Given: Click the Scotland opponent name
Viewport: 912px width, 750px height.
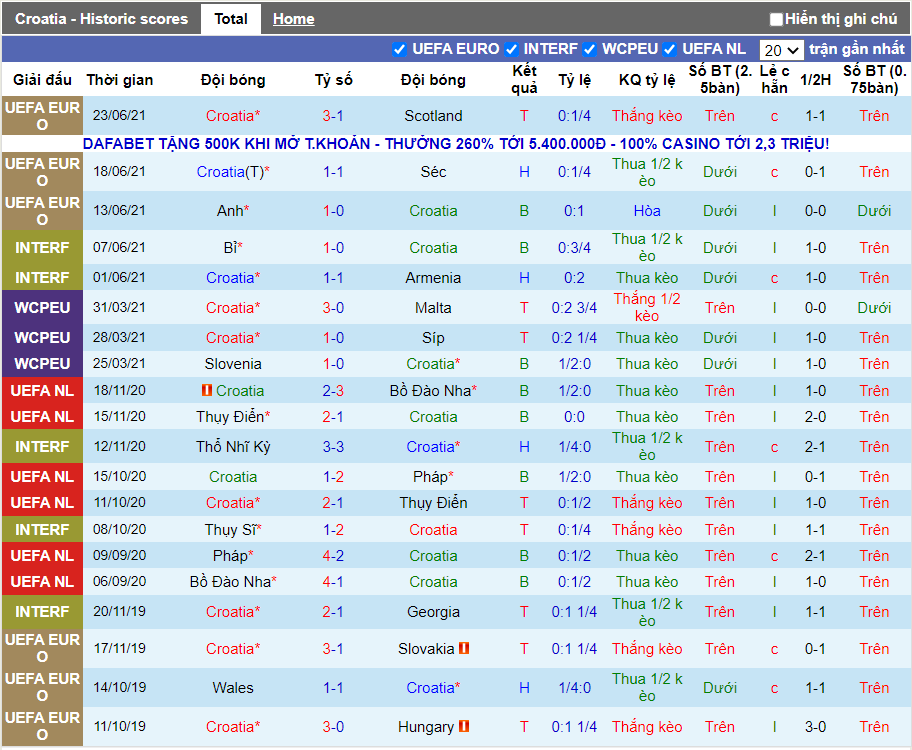Looking at the screenshot, I should tap(433, 116).
